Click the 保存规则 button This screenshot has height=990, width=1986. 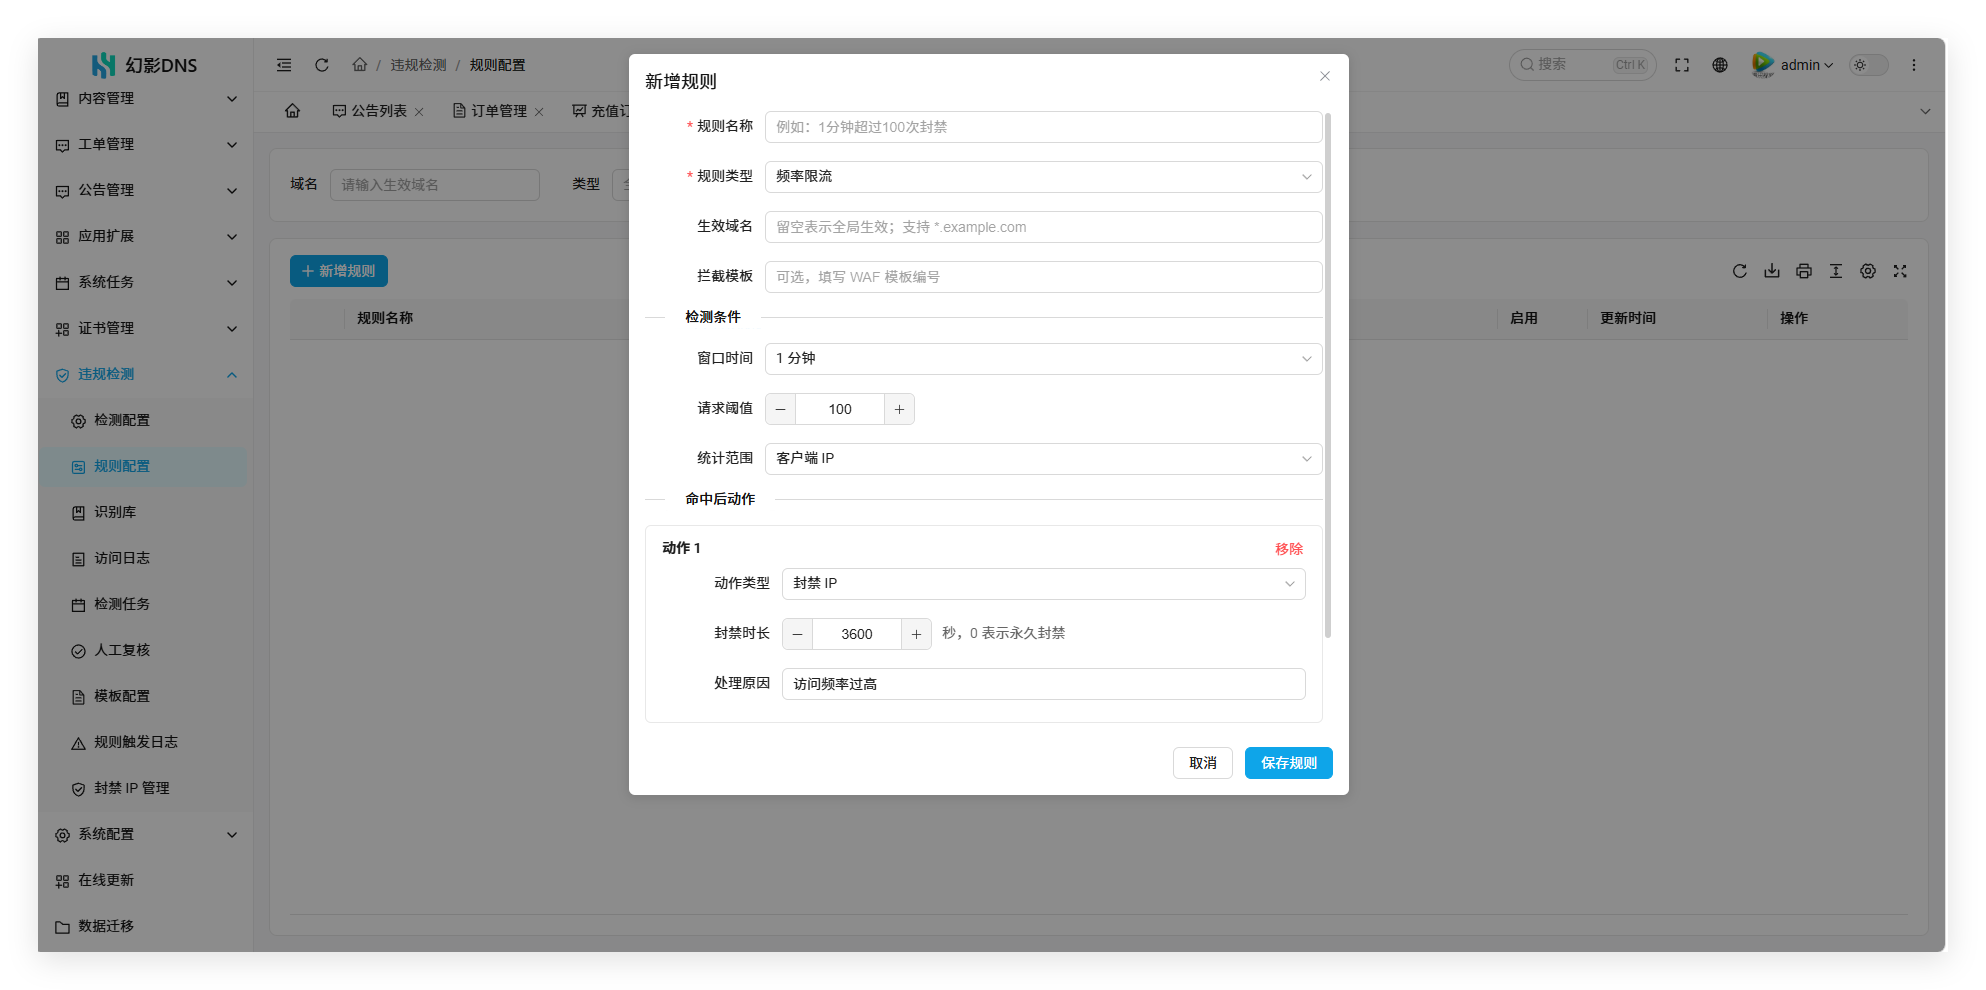point(1288,763)
